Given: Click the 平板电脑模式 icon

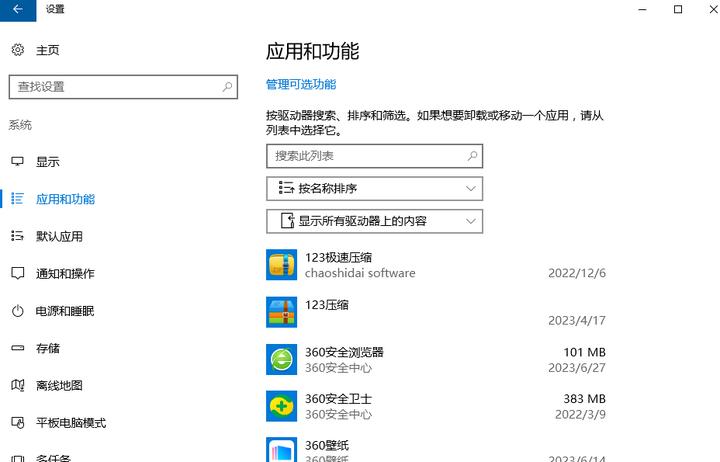Looking at the screenshot, I should click(x=17, y=423).
